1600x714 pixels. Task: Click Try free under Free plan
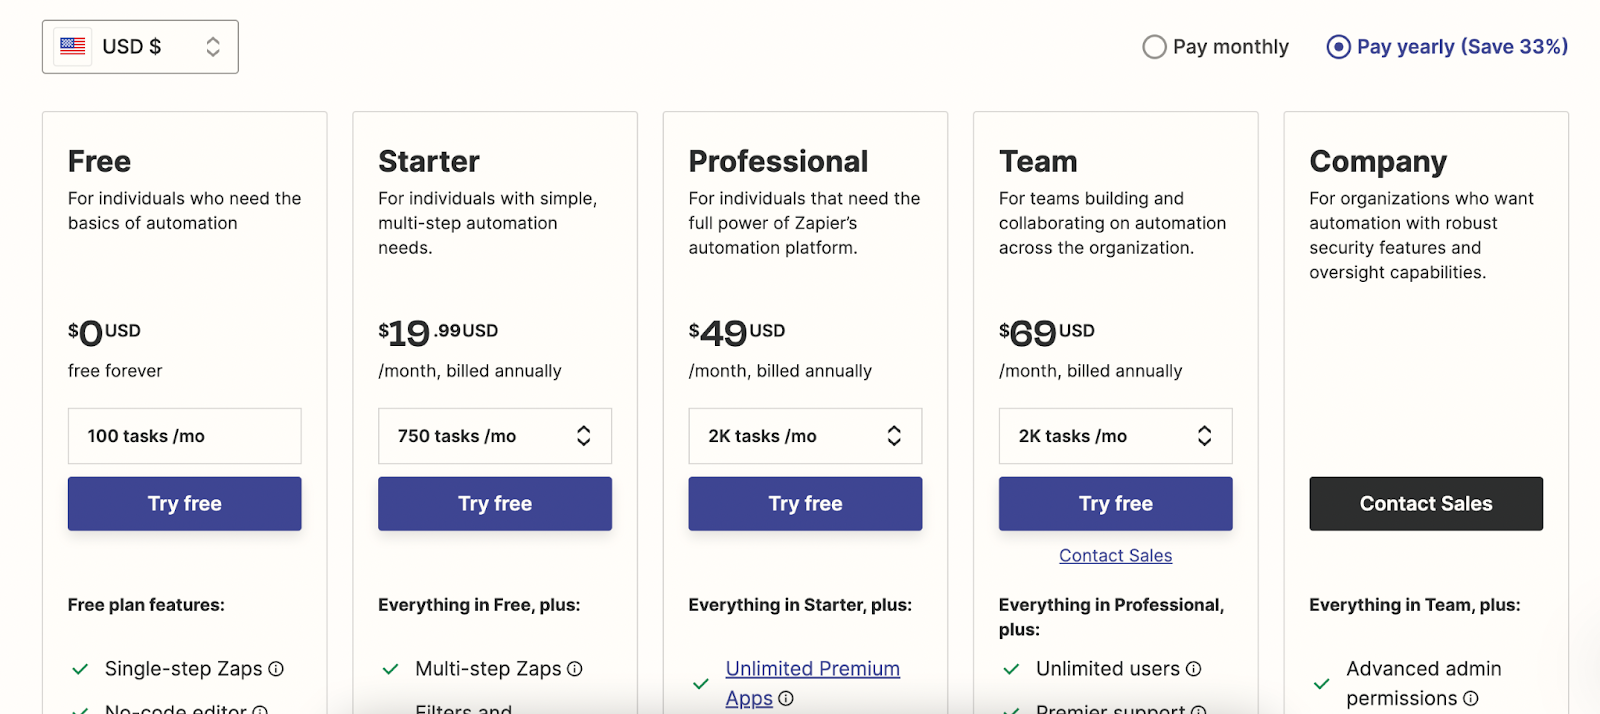point(184,504)
